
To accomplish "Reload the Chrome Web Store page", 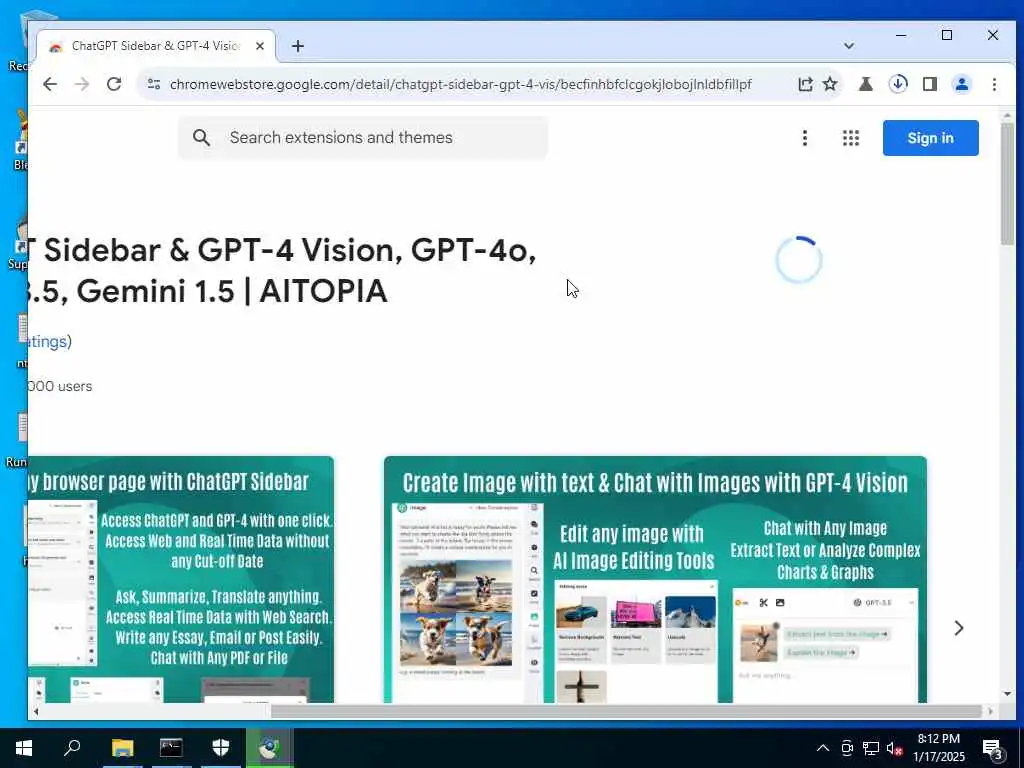I will [x=114, y=84].
